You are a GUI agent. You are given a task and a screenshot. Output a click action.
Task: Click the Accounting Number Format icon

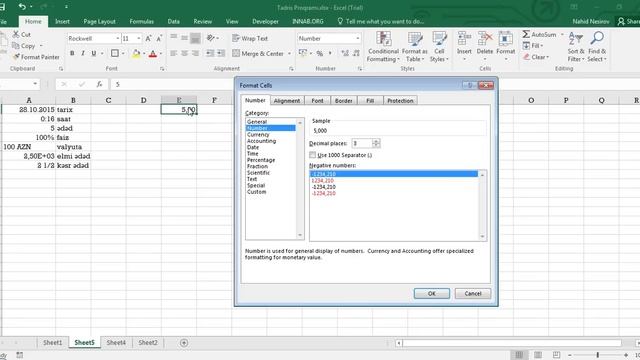(x=303, y=53)
